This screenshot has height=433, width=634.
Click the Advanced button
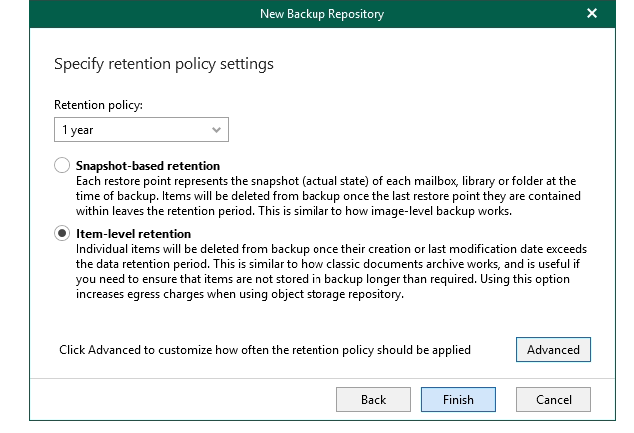click(553, 349)
